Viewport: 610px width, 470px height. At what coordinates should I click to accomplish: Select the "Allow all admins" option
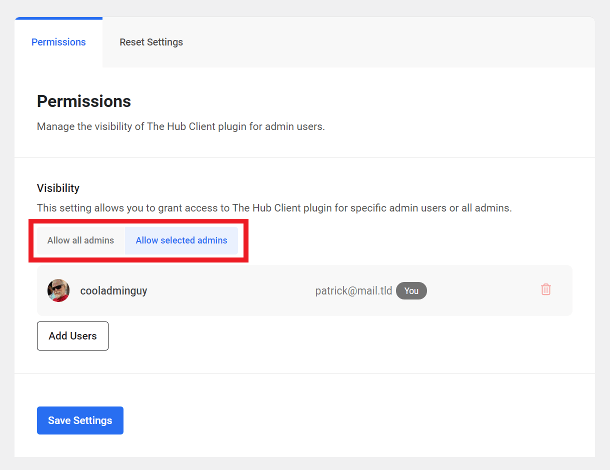[81, 241]
